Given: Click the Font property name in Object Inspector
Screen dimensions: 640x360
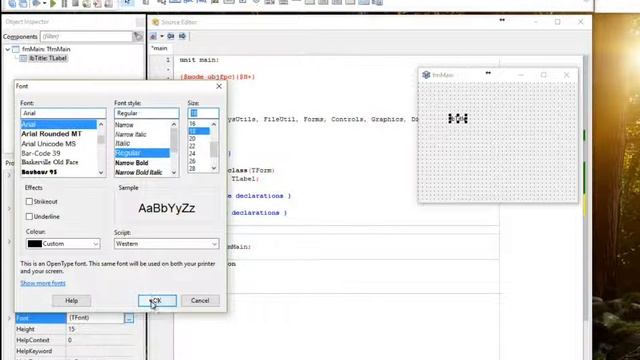Looking at the screenshot, I should [41, 318].
